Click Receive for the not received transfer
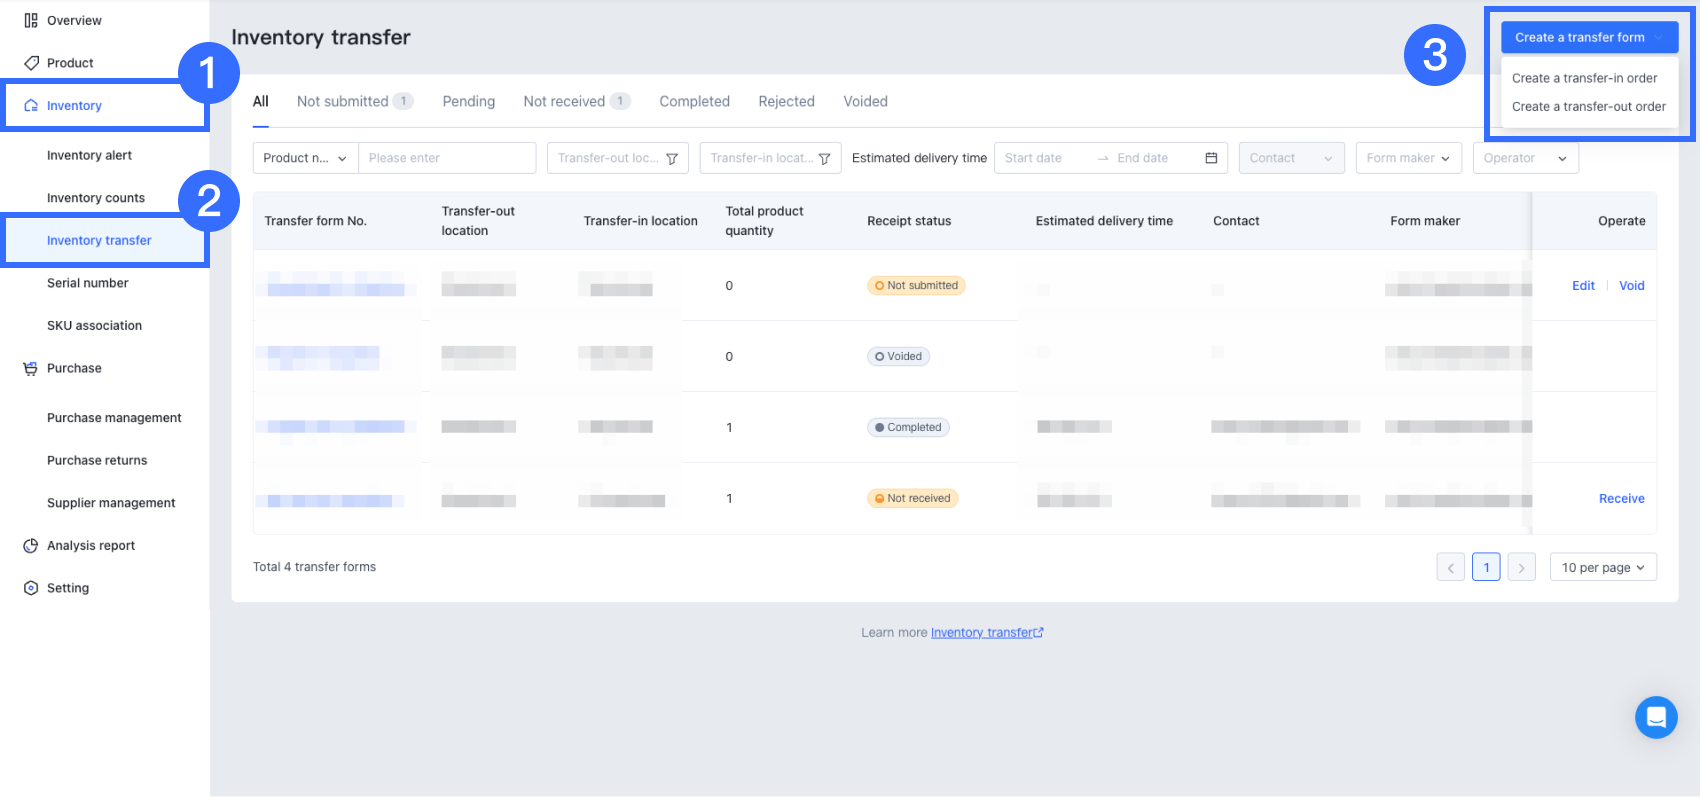This screenshot has width=1700, height=797. [x=1621, y=499]
